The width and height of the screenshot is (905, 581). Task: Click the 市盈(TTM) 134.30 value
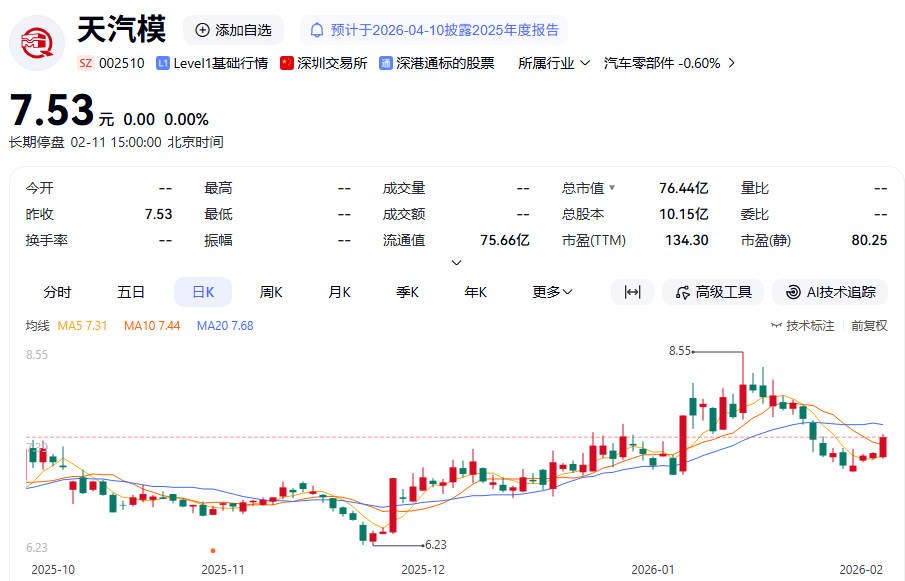(x=686, y=240)
